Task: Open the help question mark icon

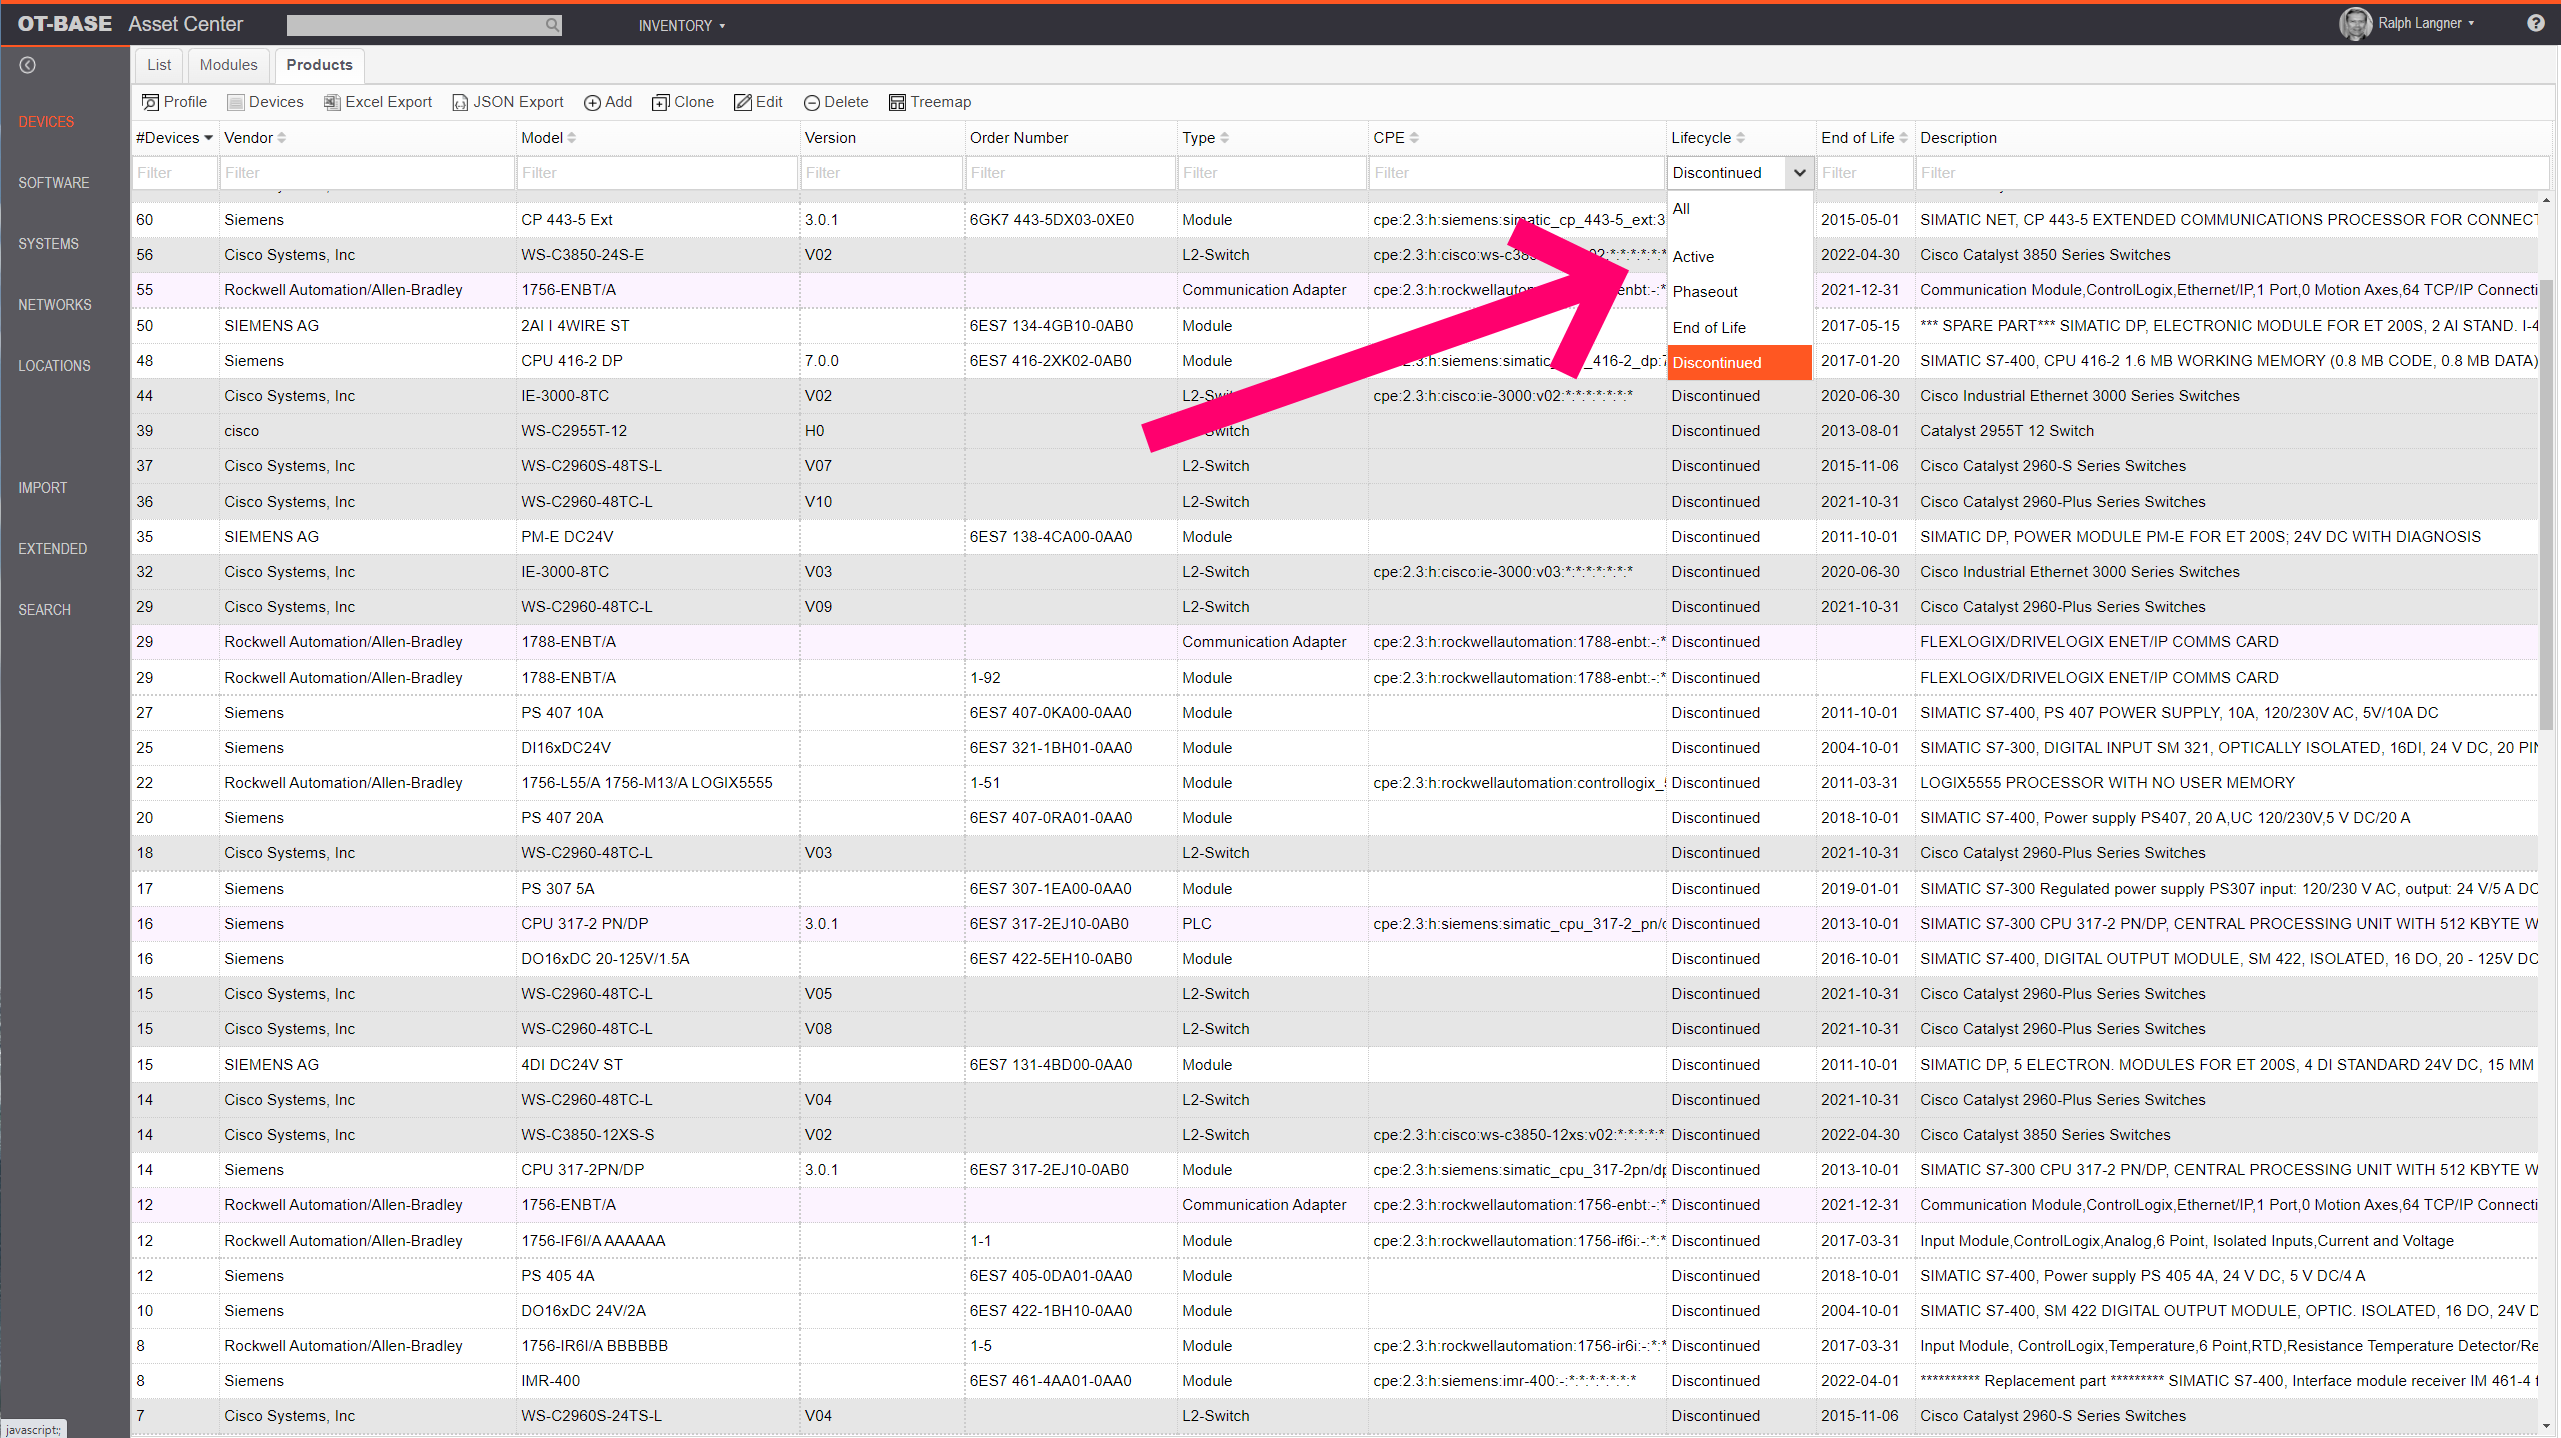Action: [2535, 23]
